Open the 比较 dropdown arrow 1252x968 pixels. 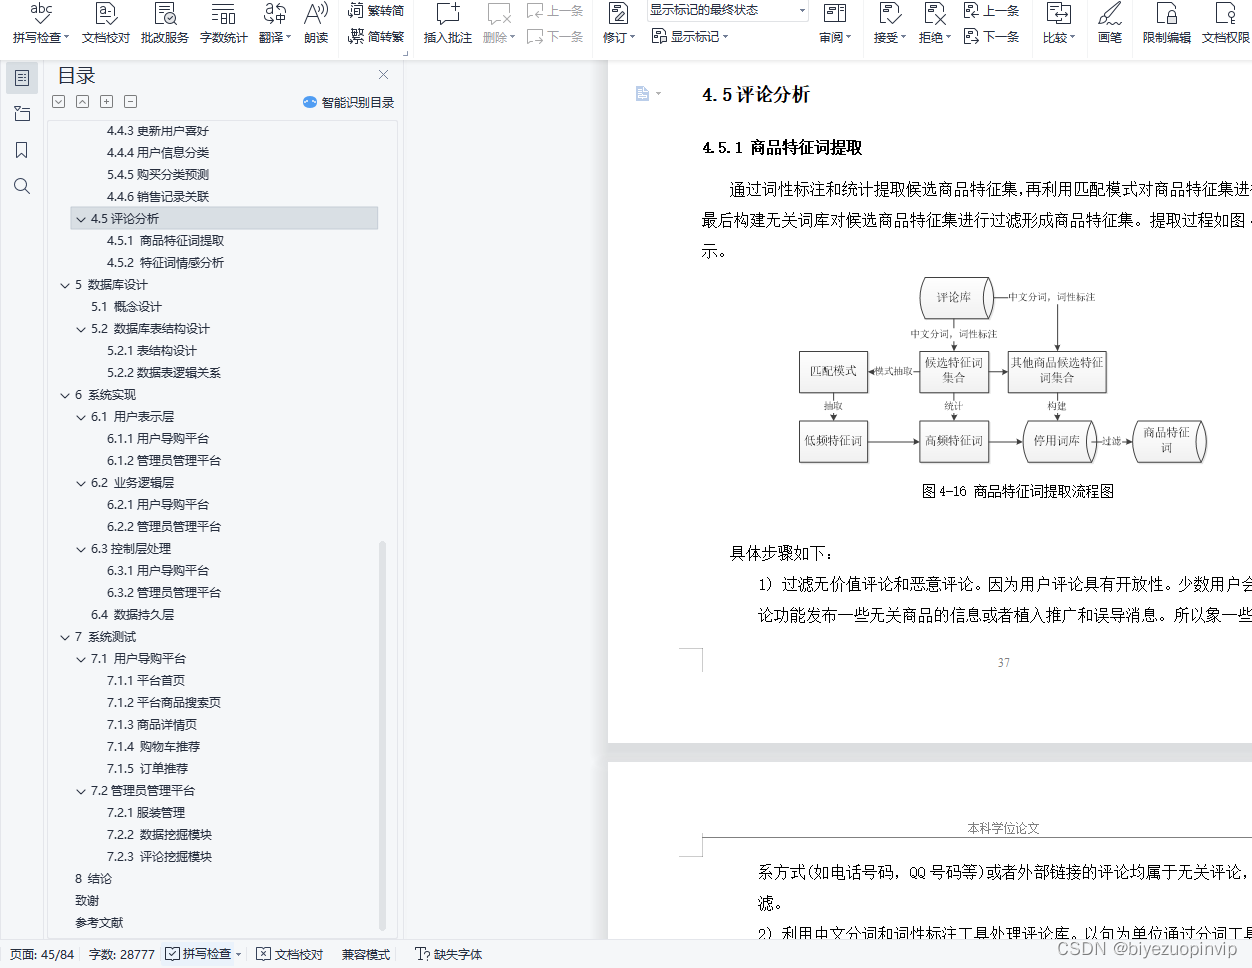[1072, 38]
